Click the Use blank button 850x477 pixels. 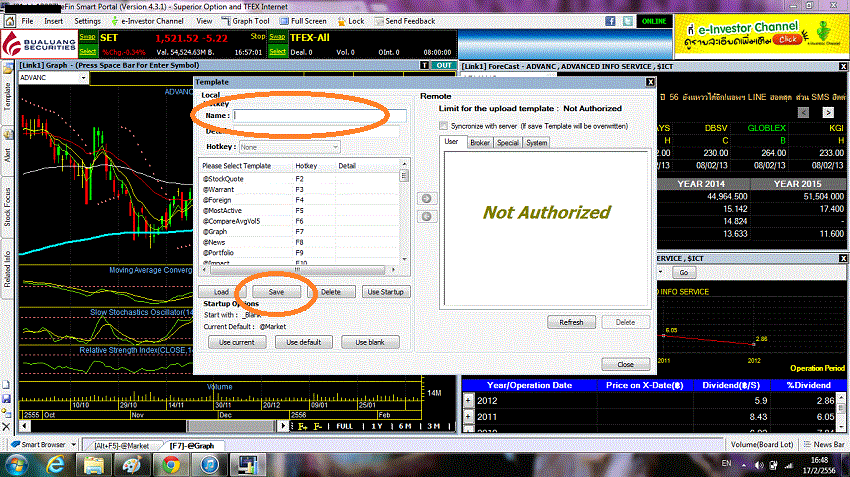point(370,342)
